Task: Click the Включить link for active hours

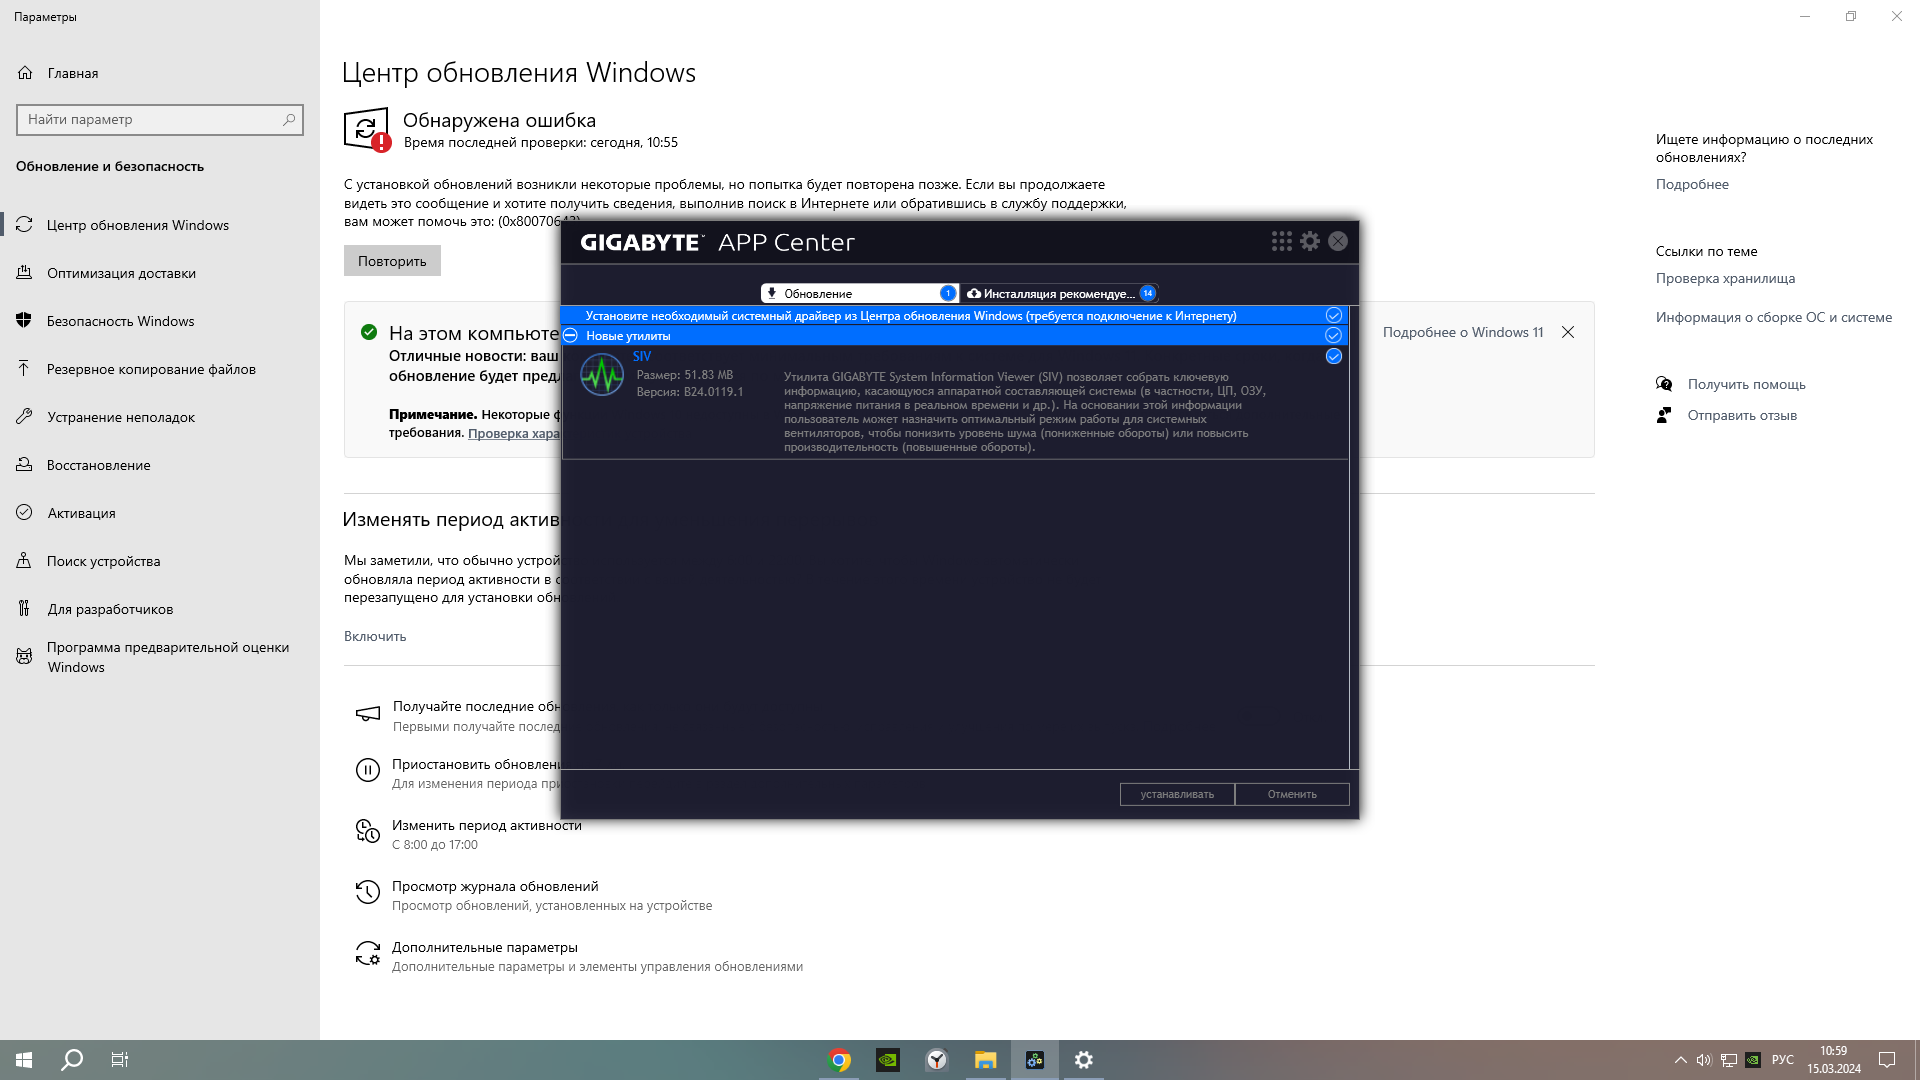Action: point(375,636)
